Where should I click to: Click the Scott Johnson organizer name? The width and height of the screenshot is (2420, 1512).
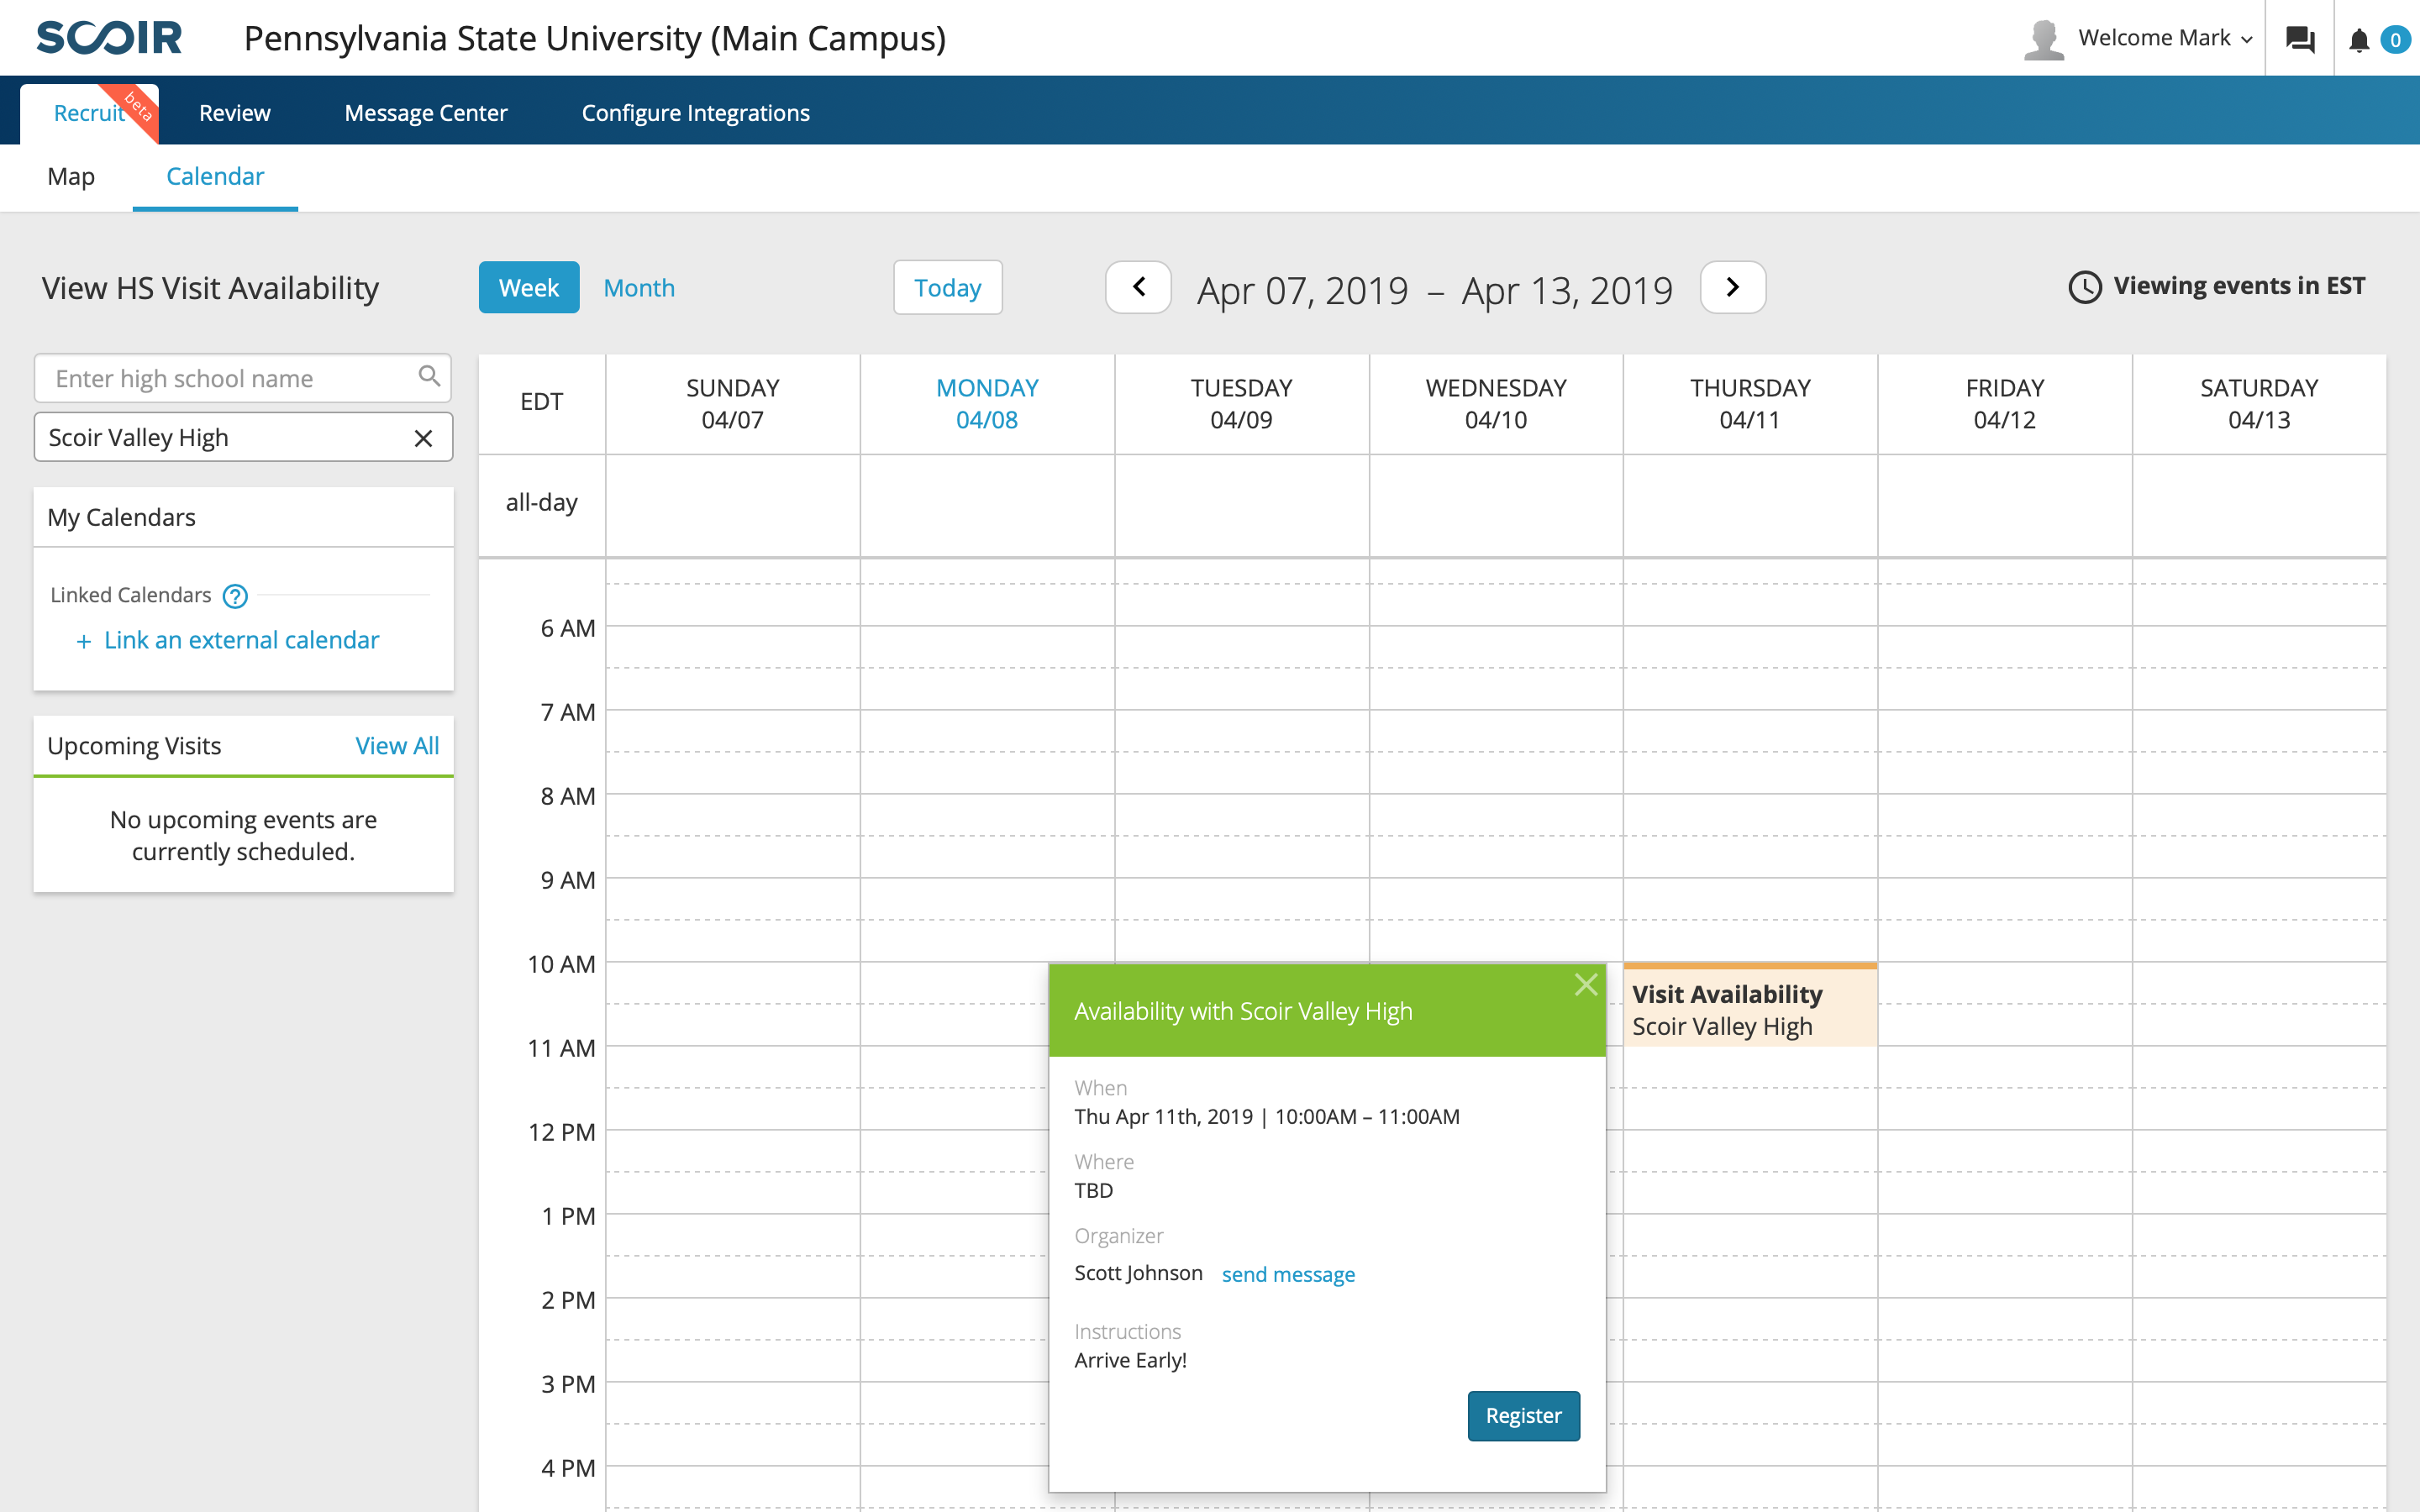click(1138, 1273)
